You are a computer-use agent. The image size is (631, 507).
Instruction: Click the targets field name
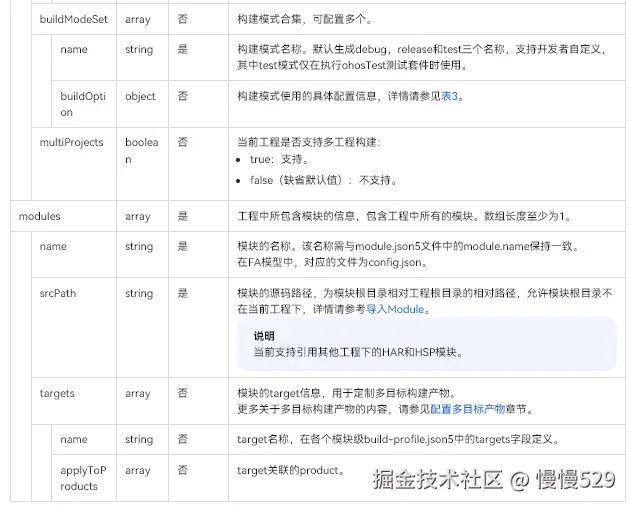tap(57, 394)
